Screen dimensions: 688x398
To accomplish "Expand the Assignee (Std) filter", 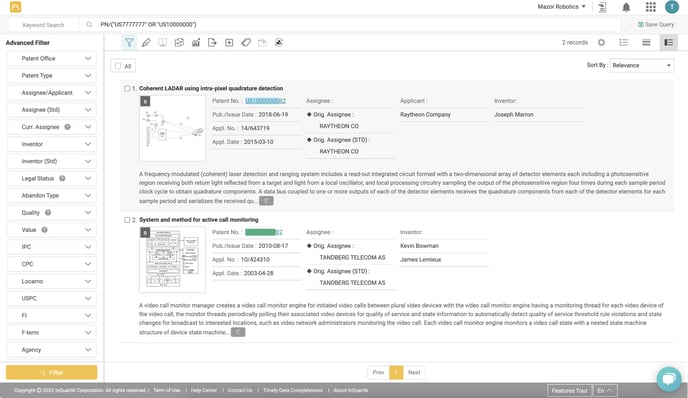I will pyautogui.click(x=52, y=110).
